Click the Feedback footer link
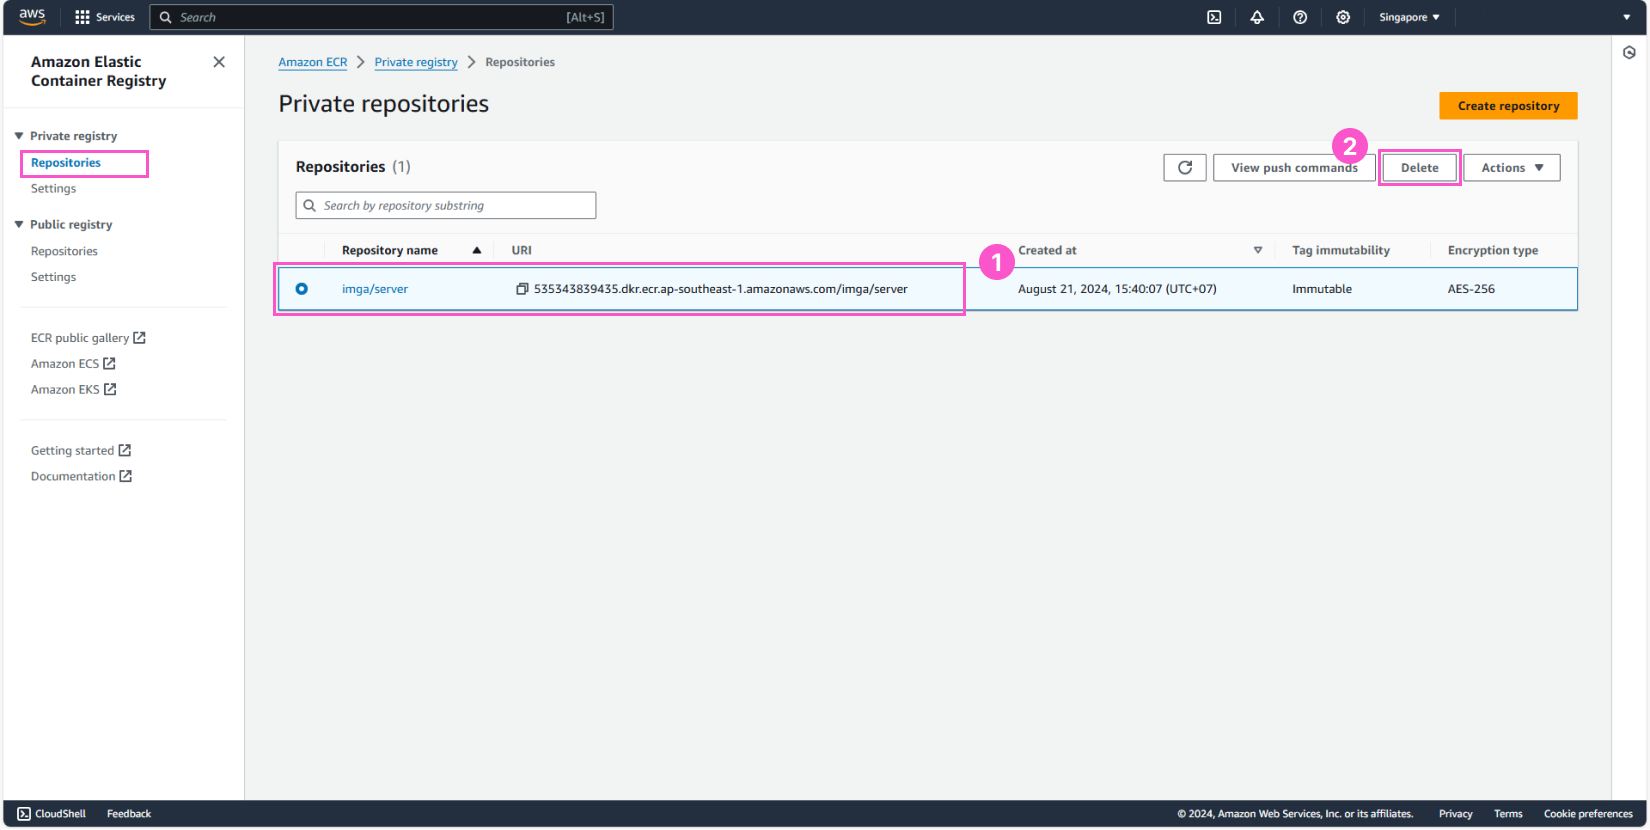This screenshot has height=830, width=1650. [x=129, y=814]
